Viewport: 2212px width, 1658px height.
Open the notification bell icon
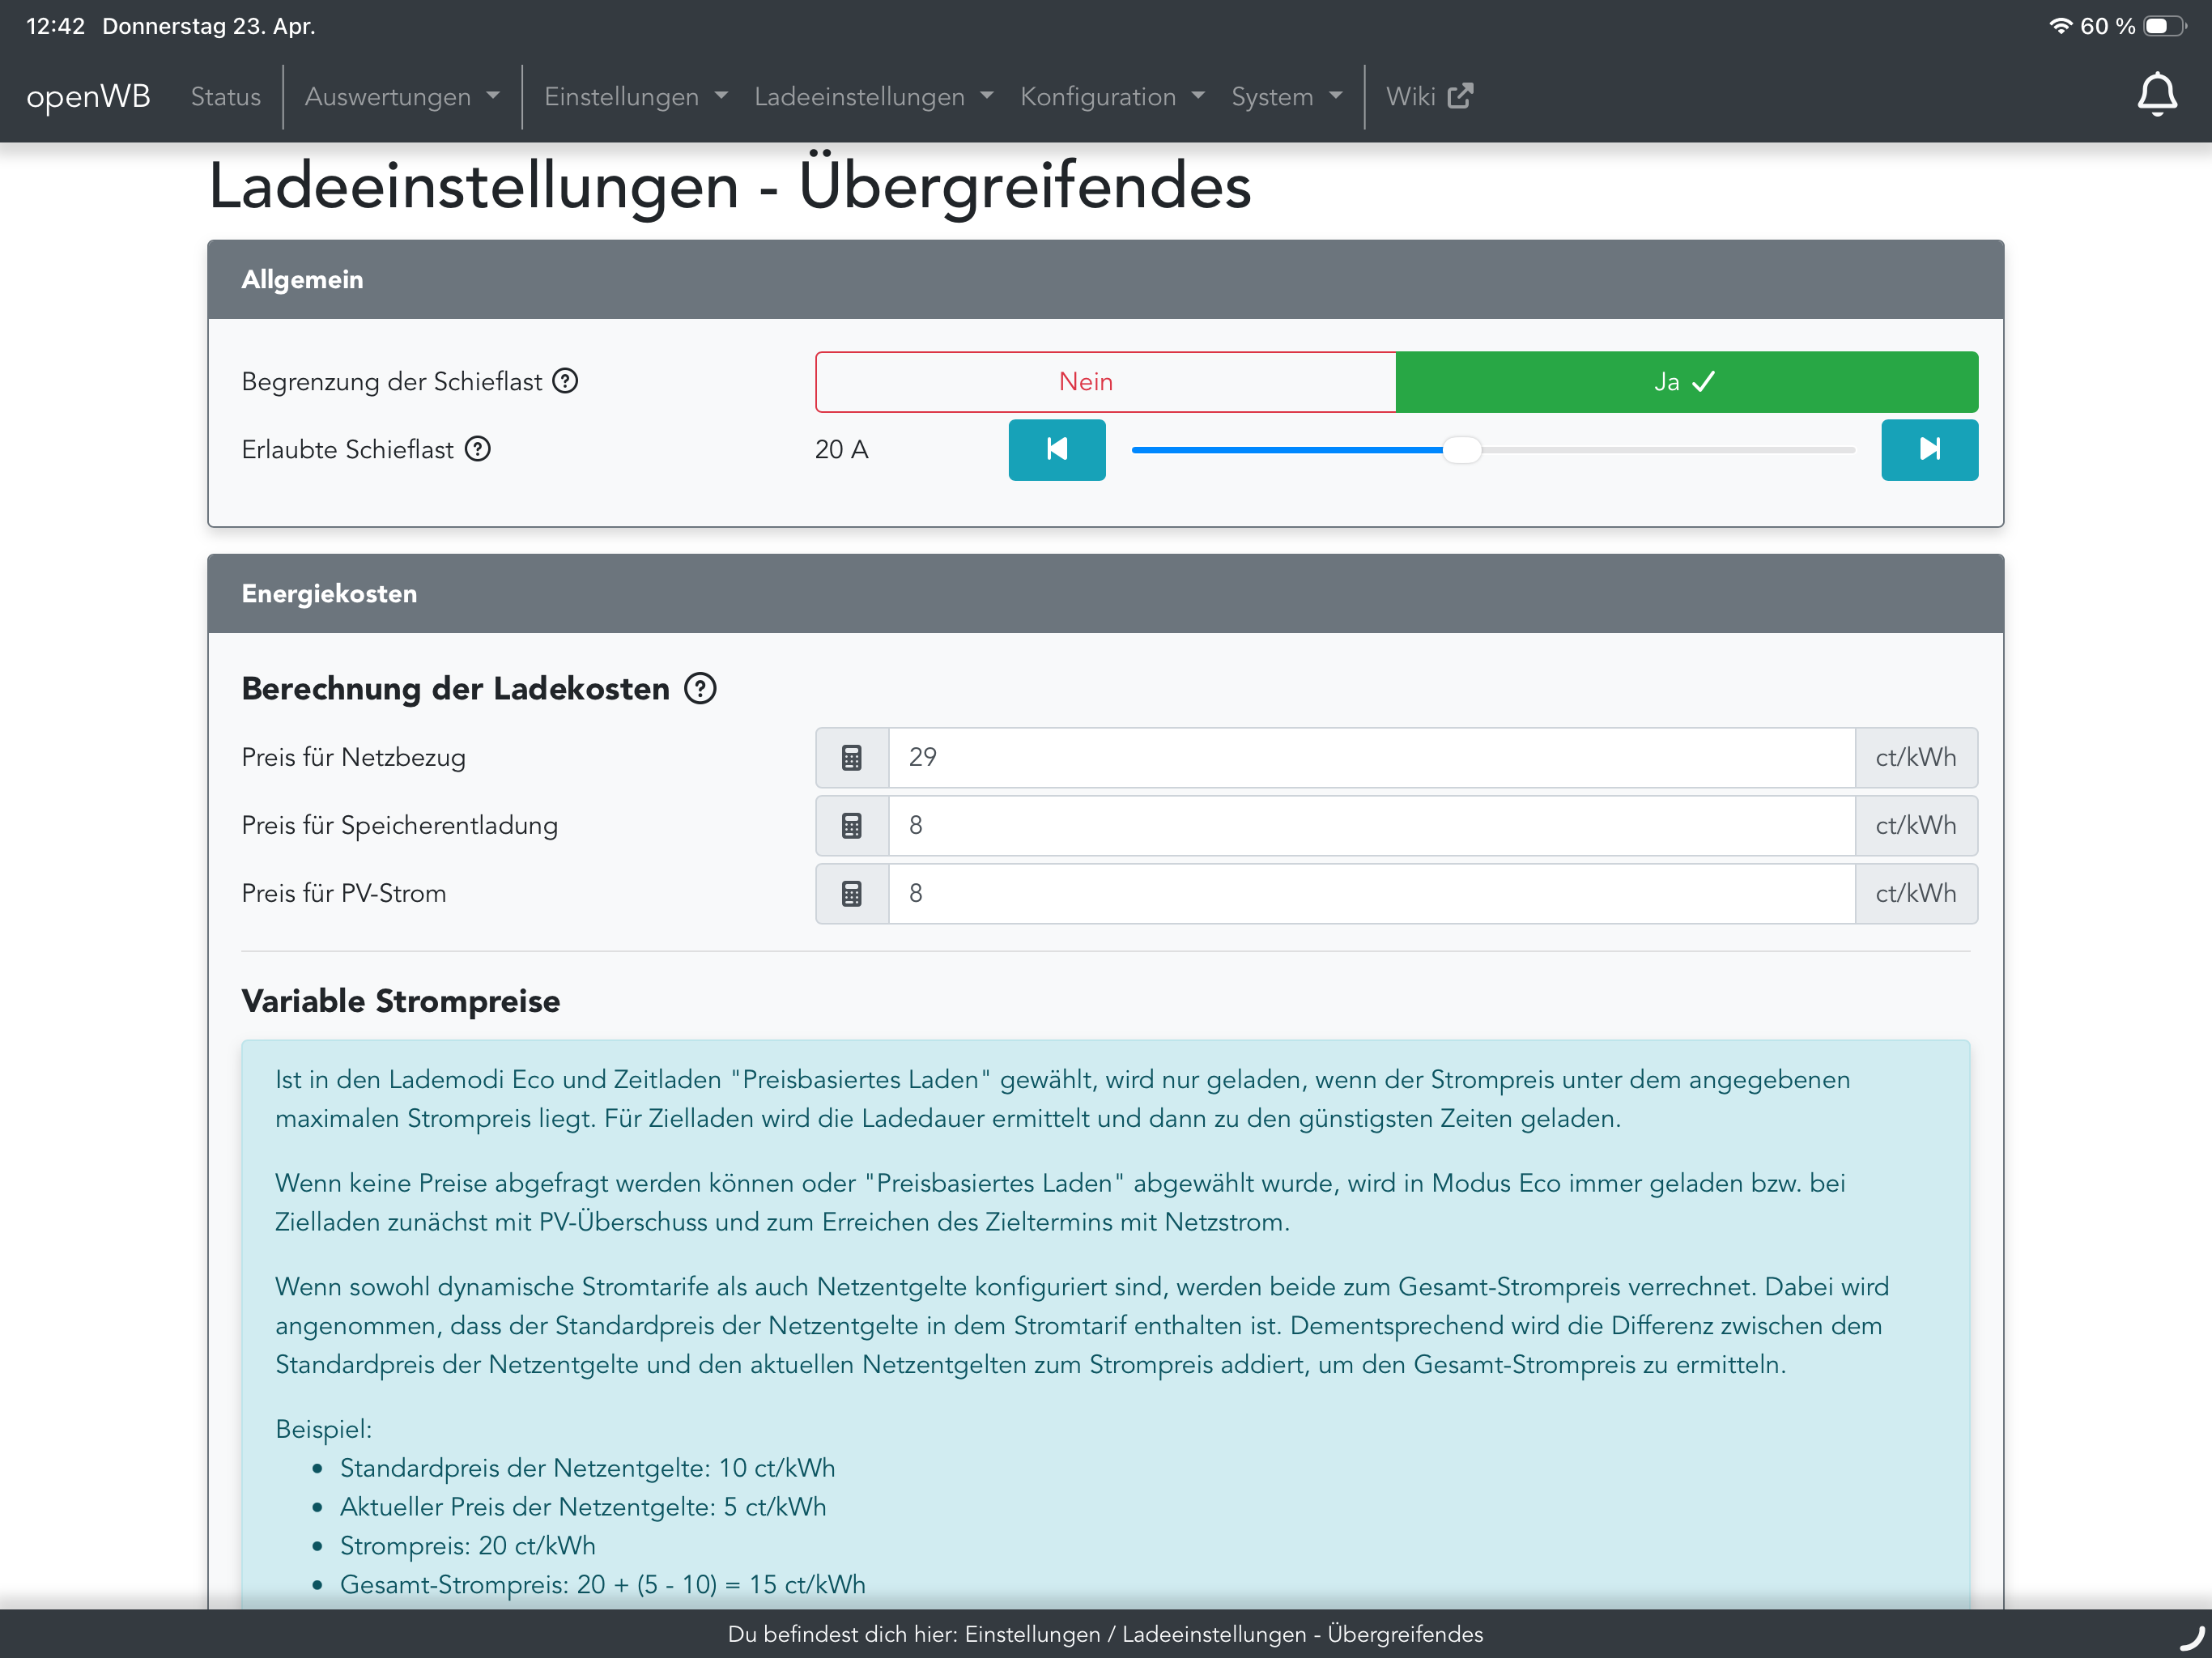pos(2156,95)
